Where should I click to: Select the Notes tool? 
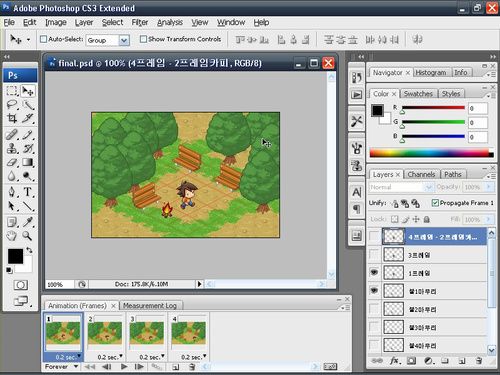12,222
